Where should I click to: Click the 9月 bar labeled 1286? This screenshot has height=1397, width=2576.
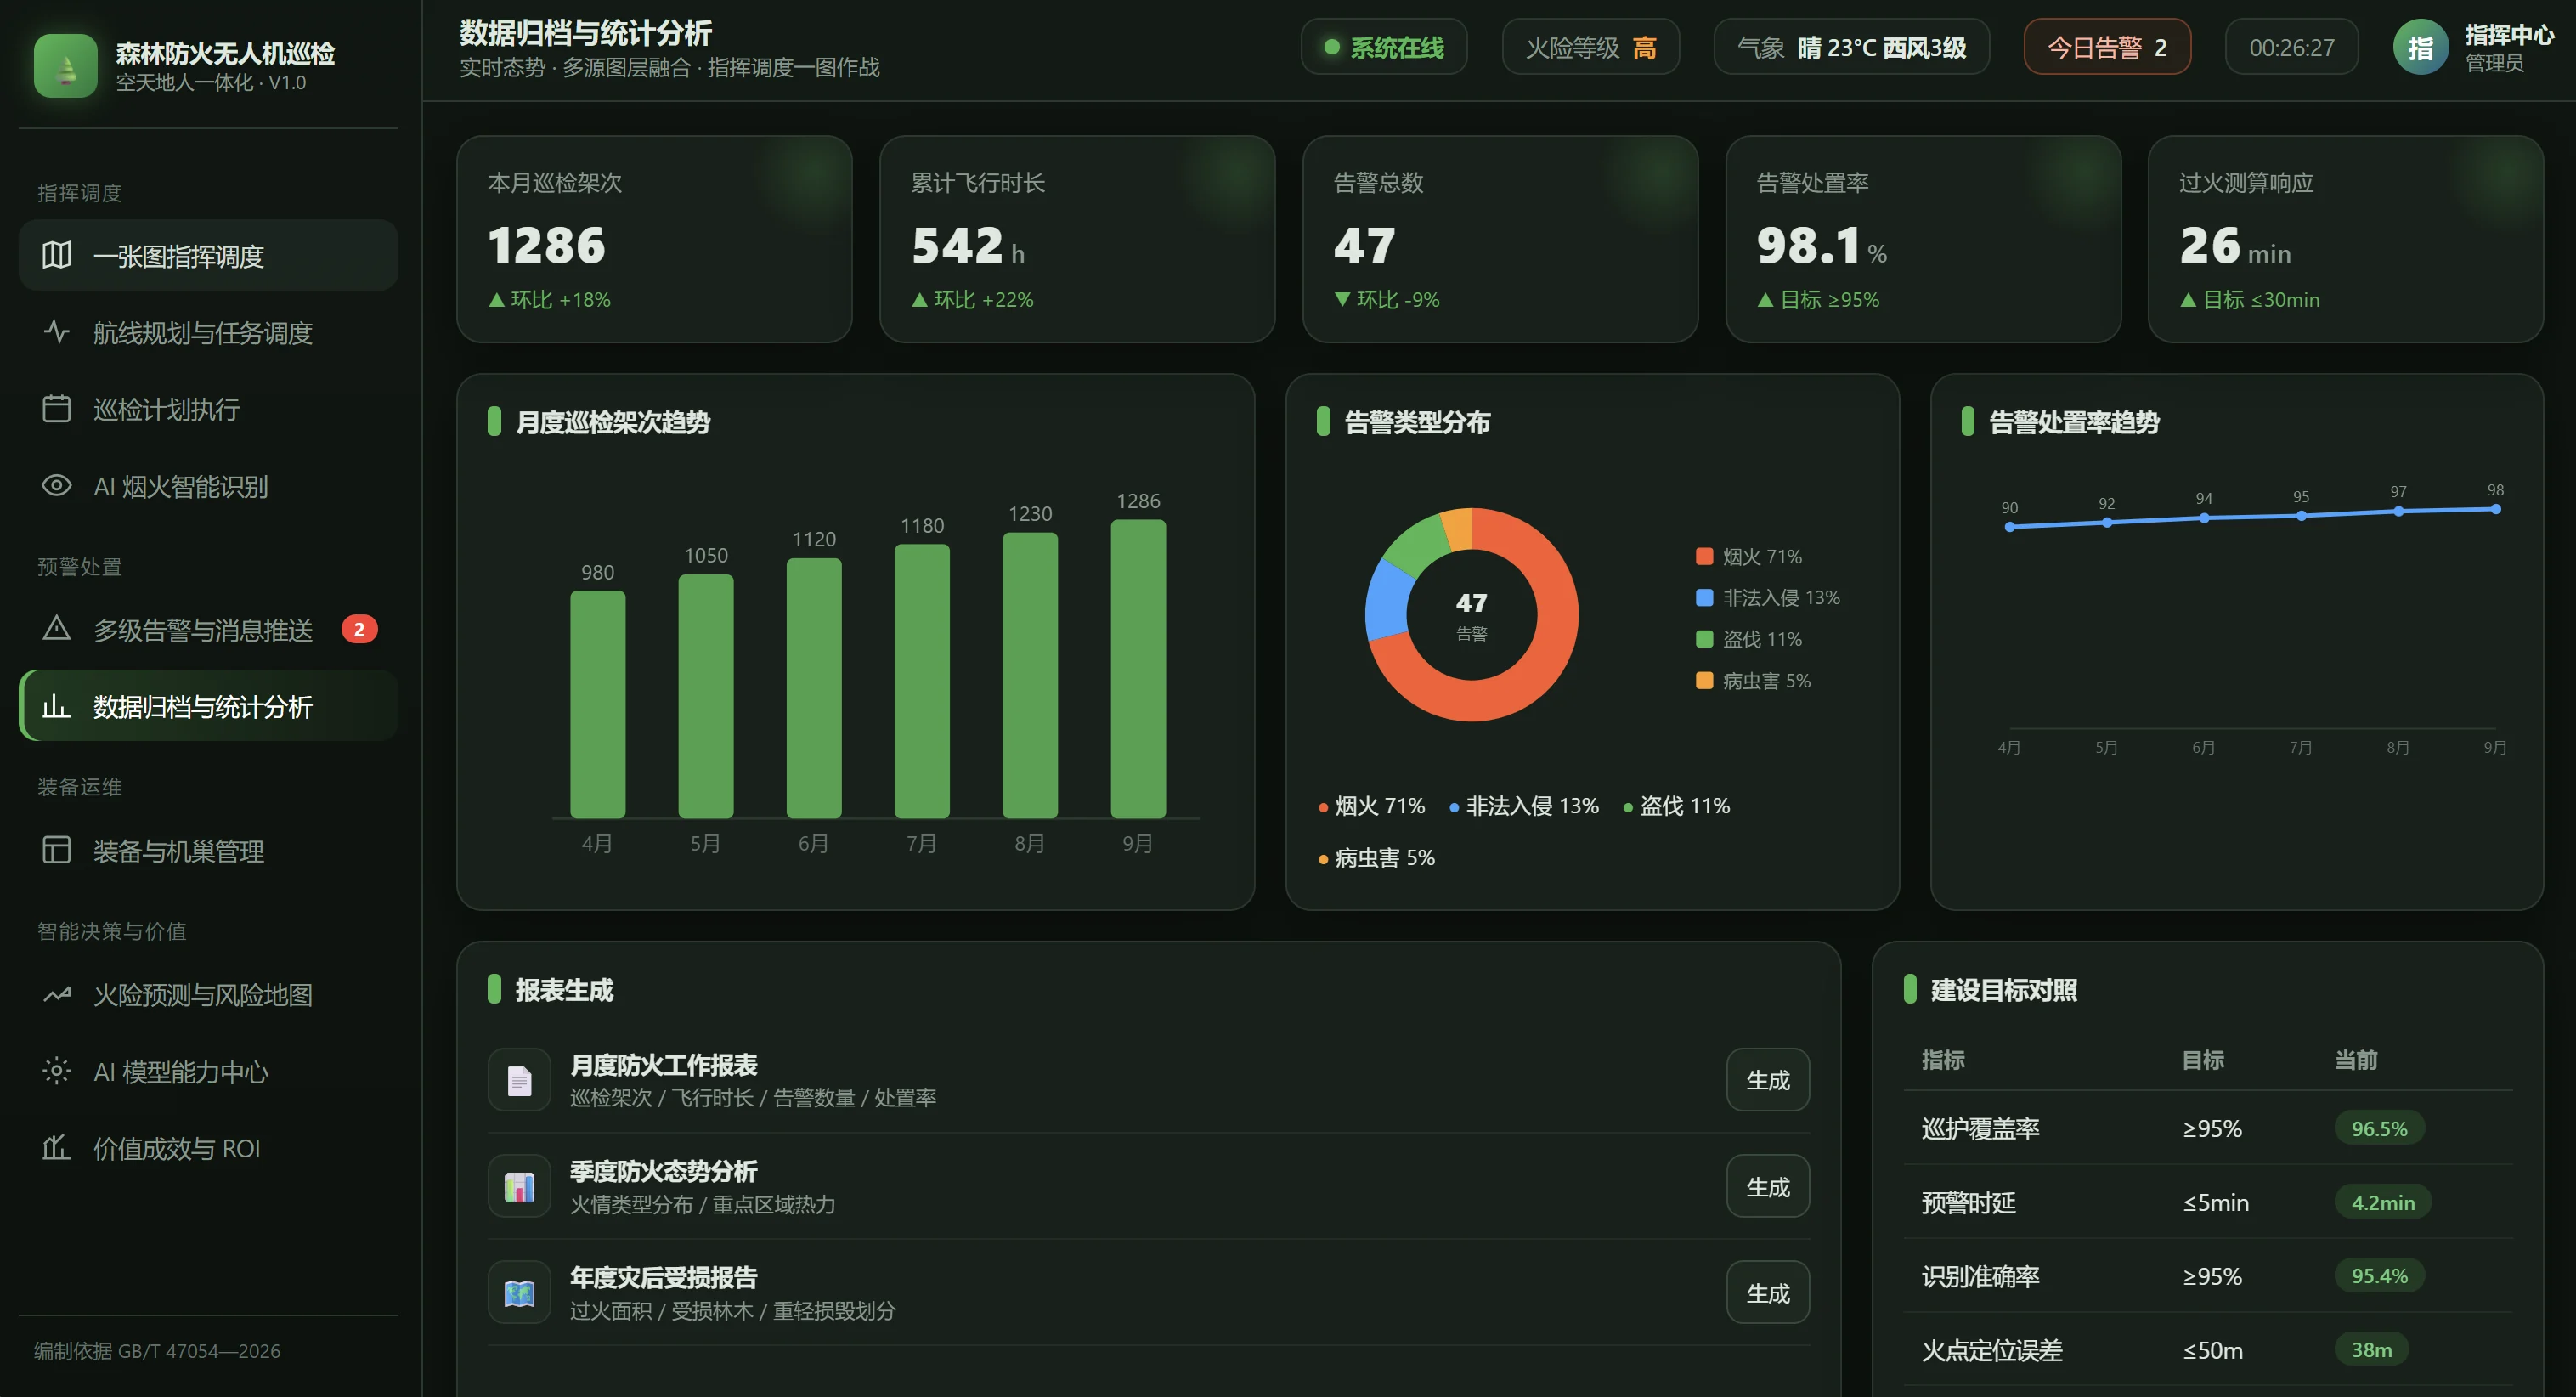pyautogui.click(x=1138, y=669)
